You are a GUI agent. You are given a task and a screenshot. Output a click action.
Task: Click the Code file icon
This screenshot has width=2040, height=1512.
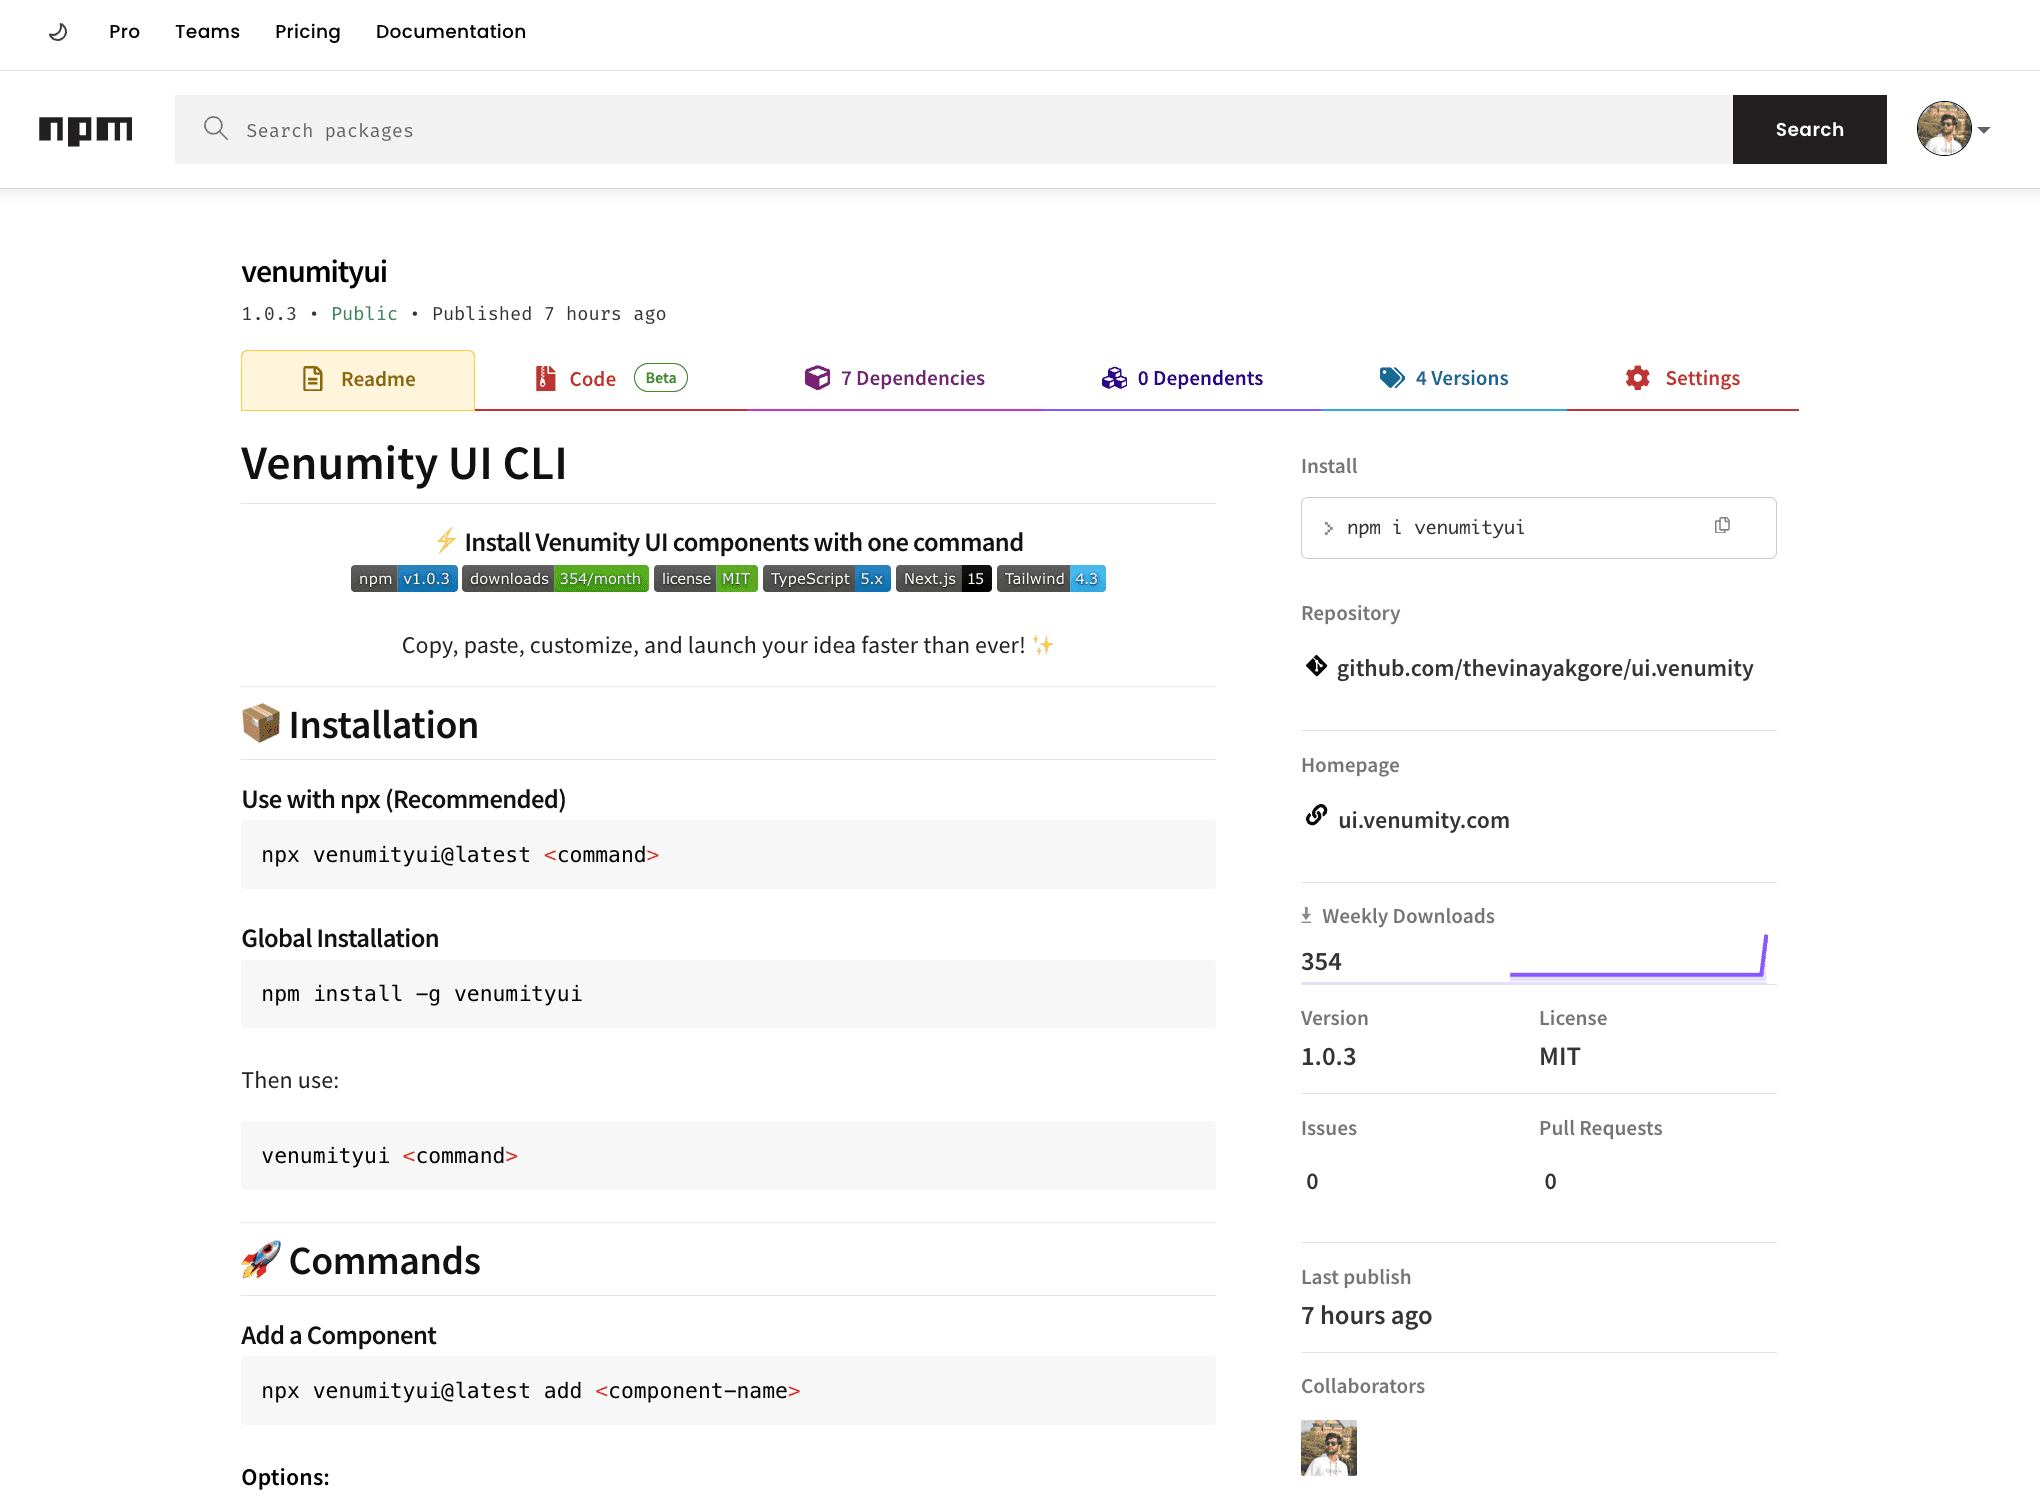546,378
